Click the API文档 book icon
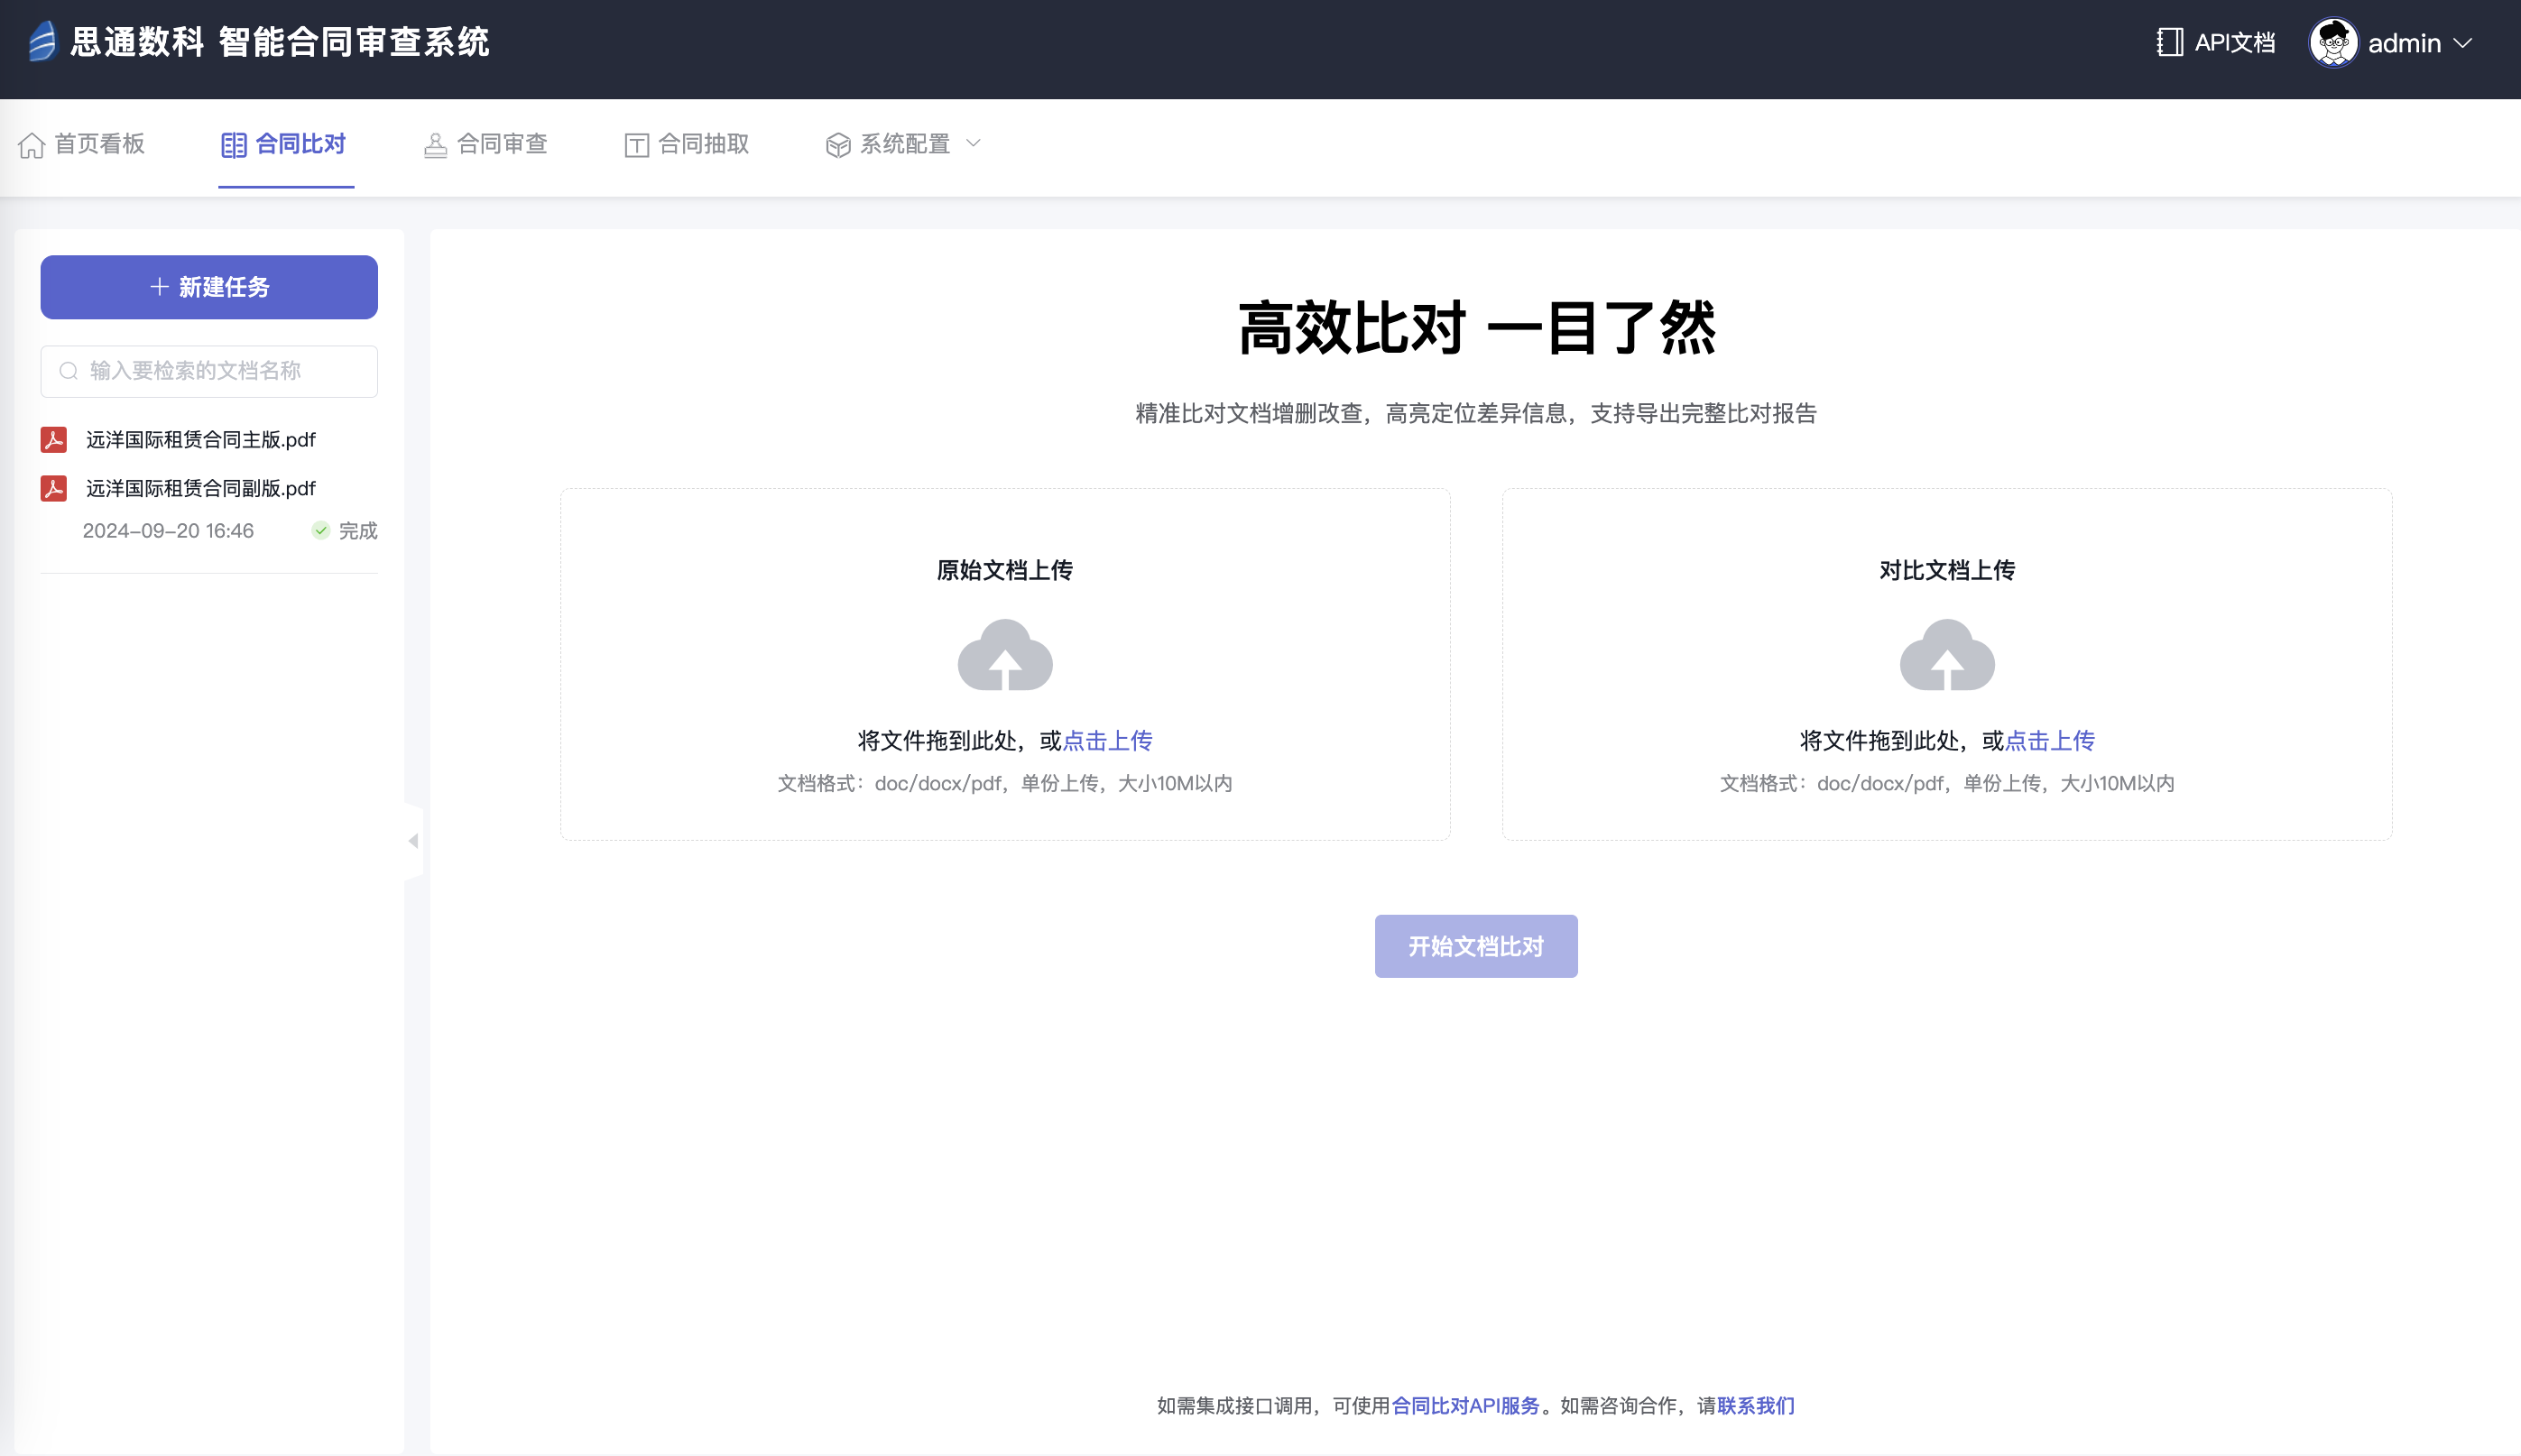2521x1456 pixels. click(x=2169, y=42)
